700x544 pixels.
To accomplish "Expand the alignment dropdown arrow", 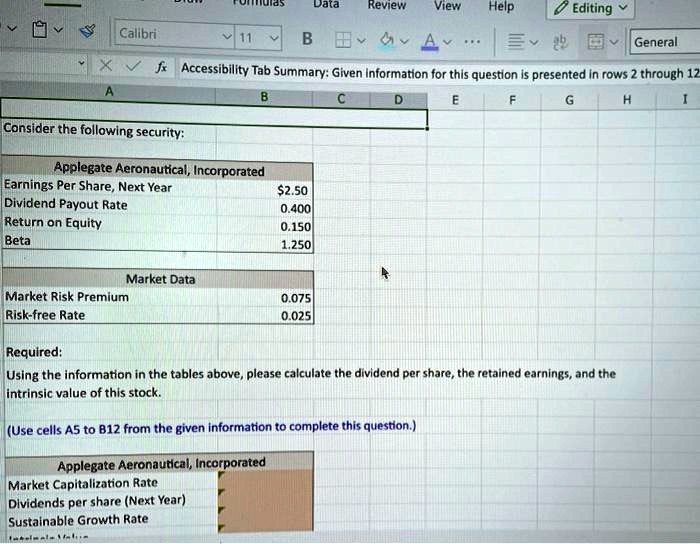I will tap(533, 42).
